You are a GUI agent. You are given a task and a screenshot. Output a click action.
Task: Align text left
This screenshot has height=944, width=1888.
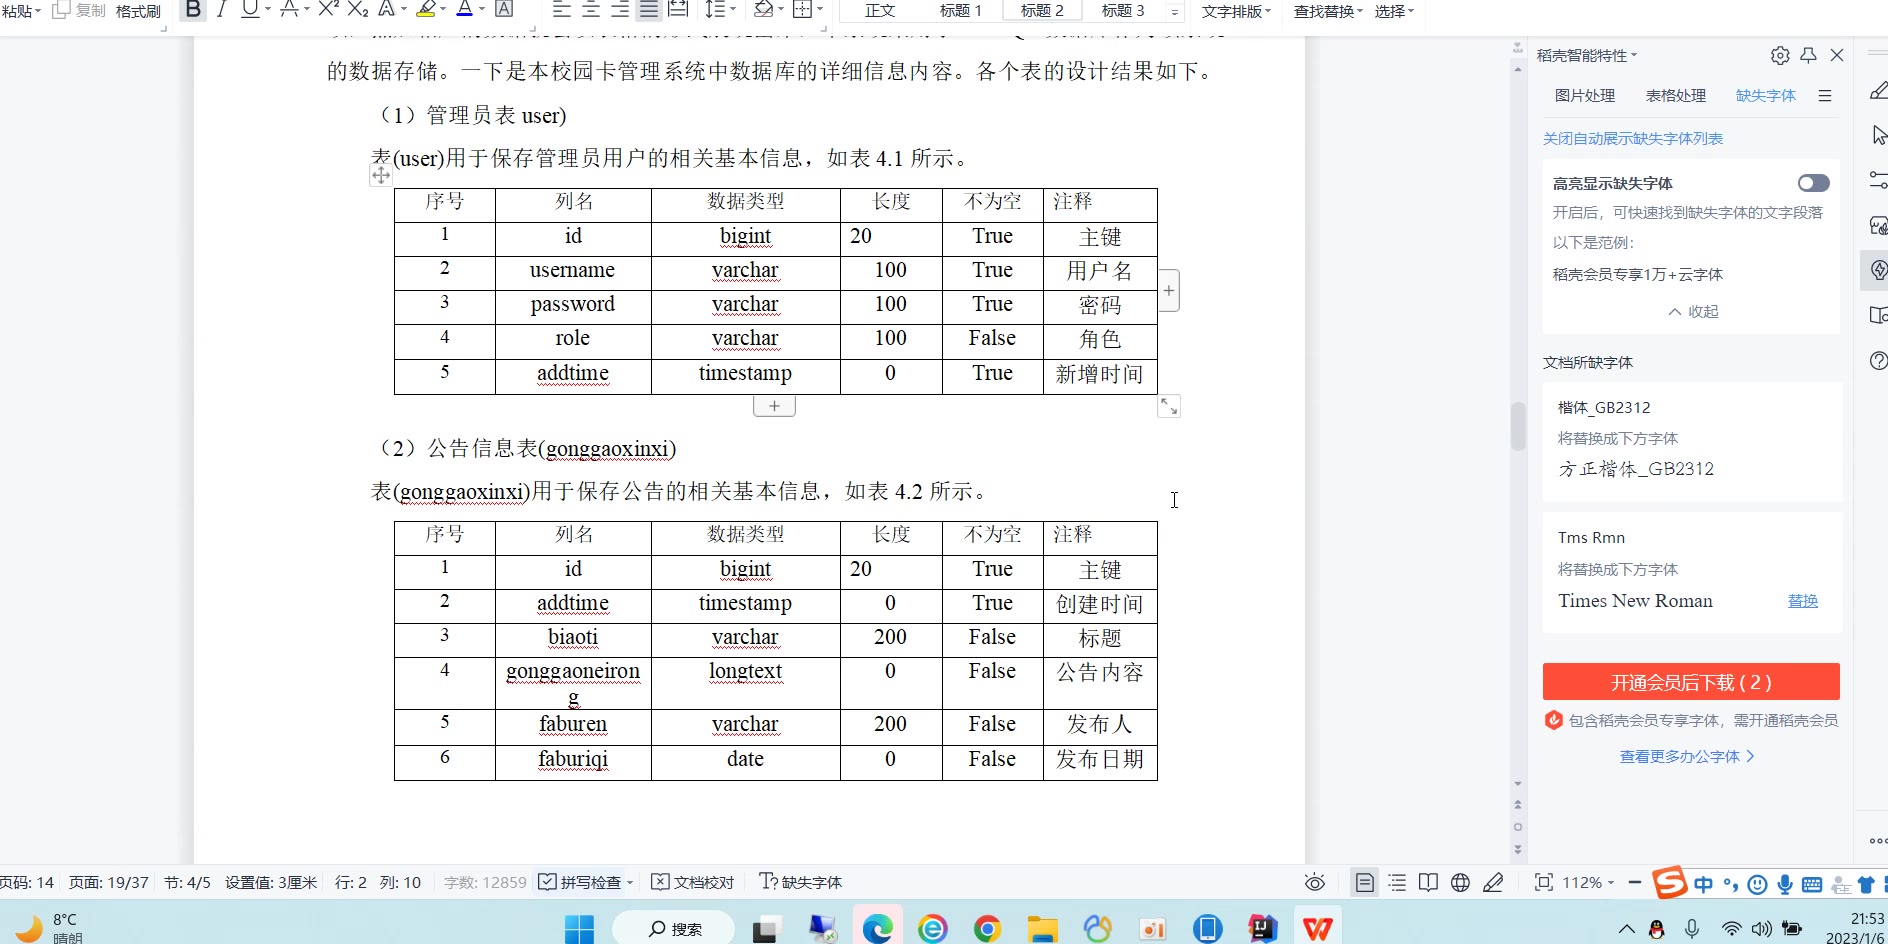[562, 10]
